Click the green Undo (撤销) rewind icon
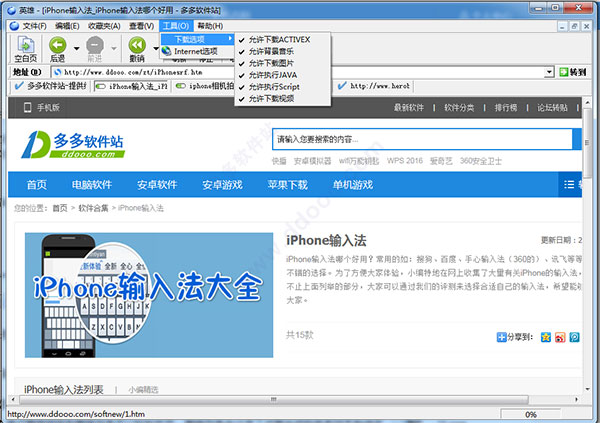The width and height of the screenshot is (600, 423). pos(137,45)
